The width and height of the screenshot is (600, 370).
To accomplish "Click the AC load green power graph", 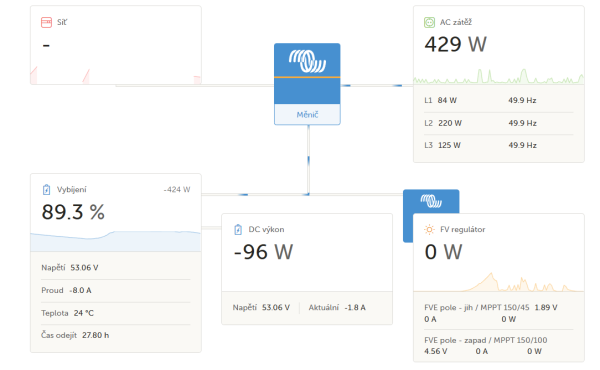I will [x=499, y=76].
